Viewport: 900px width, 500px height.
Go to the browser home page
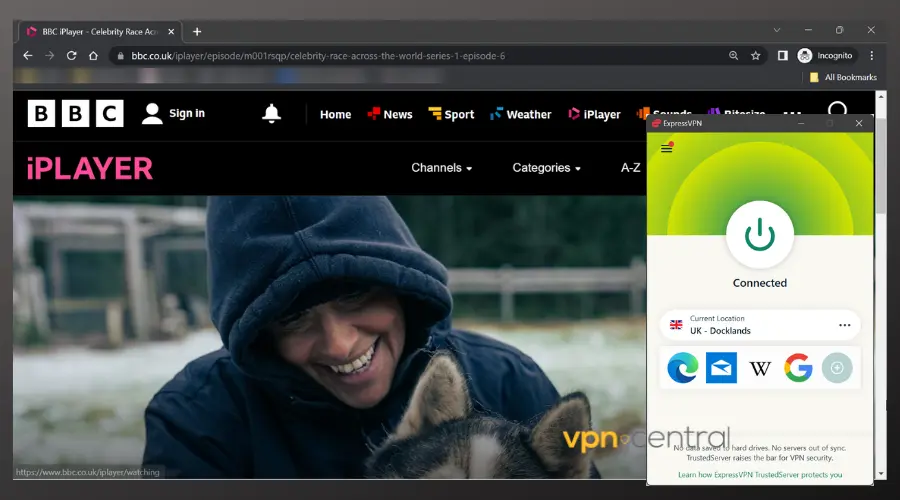[x=93, y=56]
